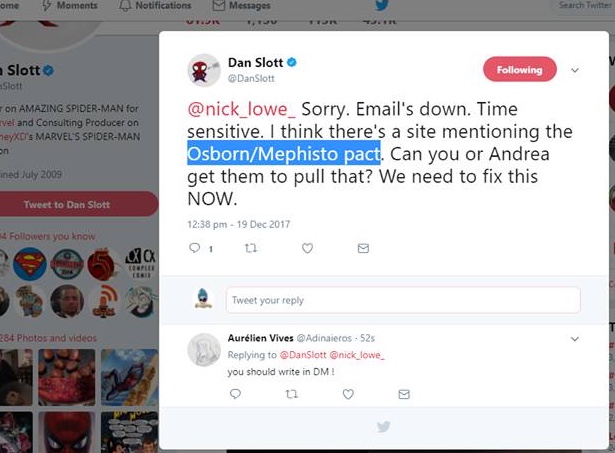Open the dropdown arrow on Aurélien Vives' reply

[575, 339]
